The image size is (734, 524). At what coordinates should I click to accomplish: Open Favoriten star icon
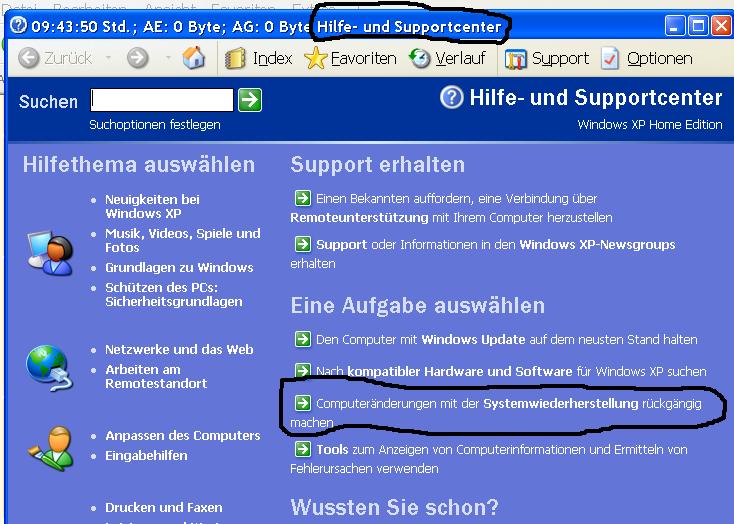pyautogui.click(x=315, y=58)
